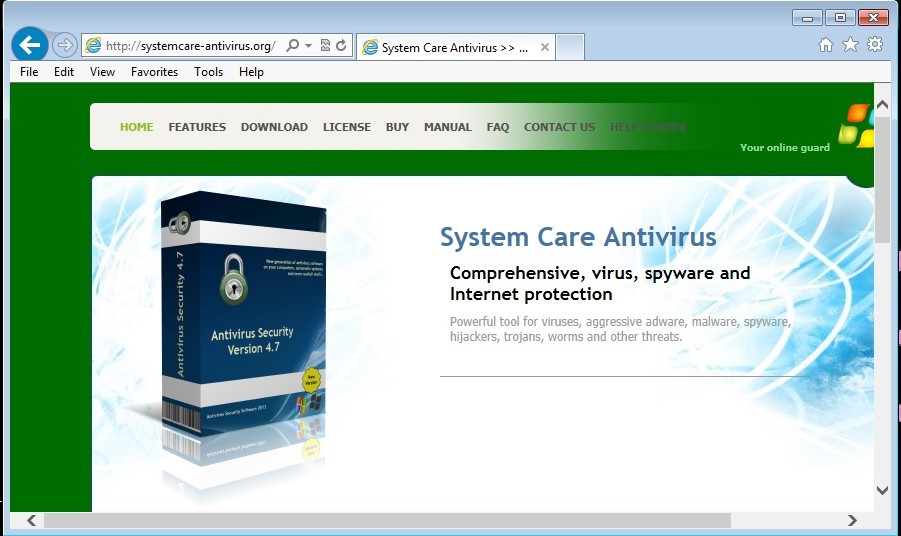Open the BUY link

click(x=398, y=127)
